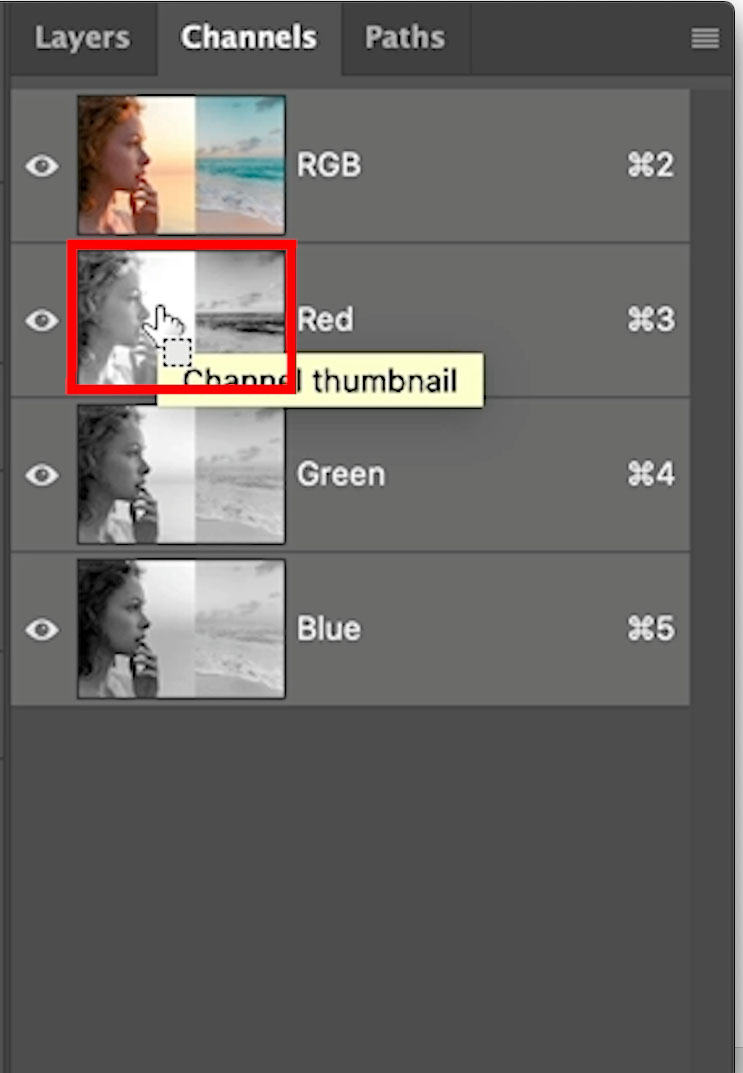The image size is (743, 1073).
Task: Click the Channel thumbnail tooltip
Action: coord(320,380)
